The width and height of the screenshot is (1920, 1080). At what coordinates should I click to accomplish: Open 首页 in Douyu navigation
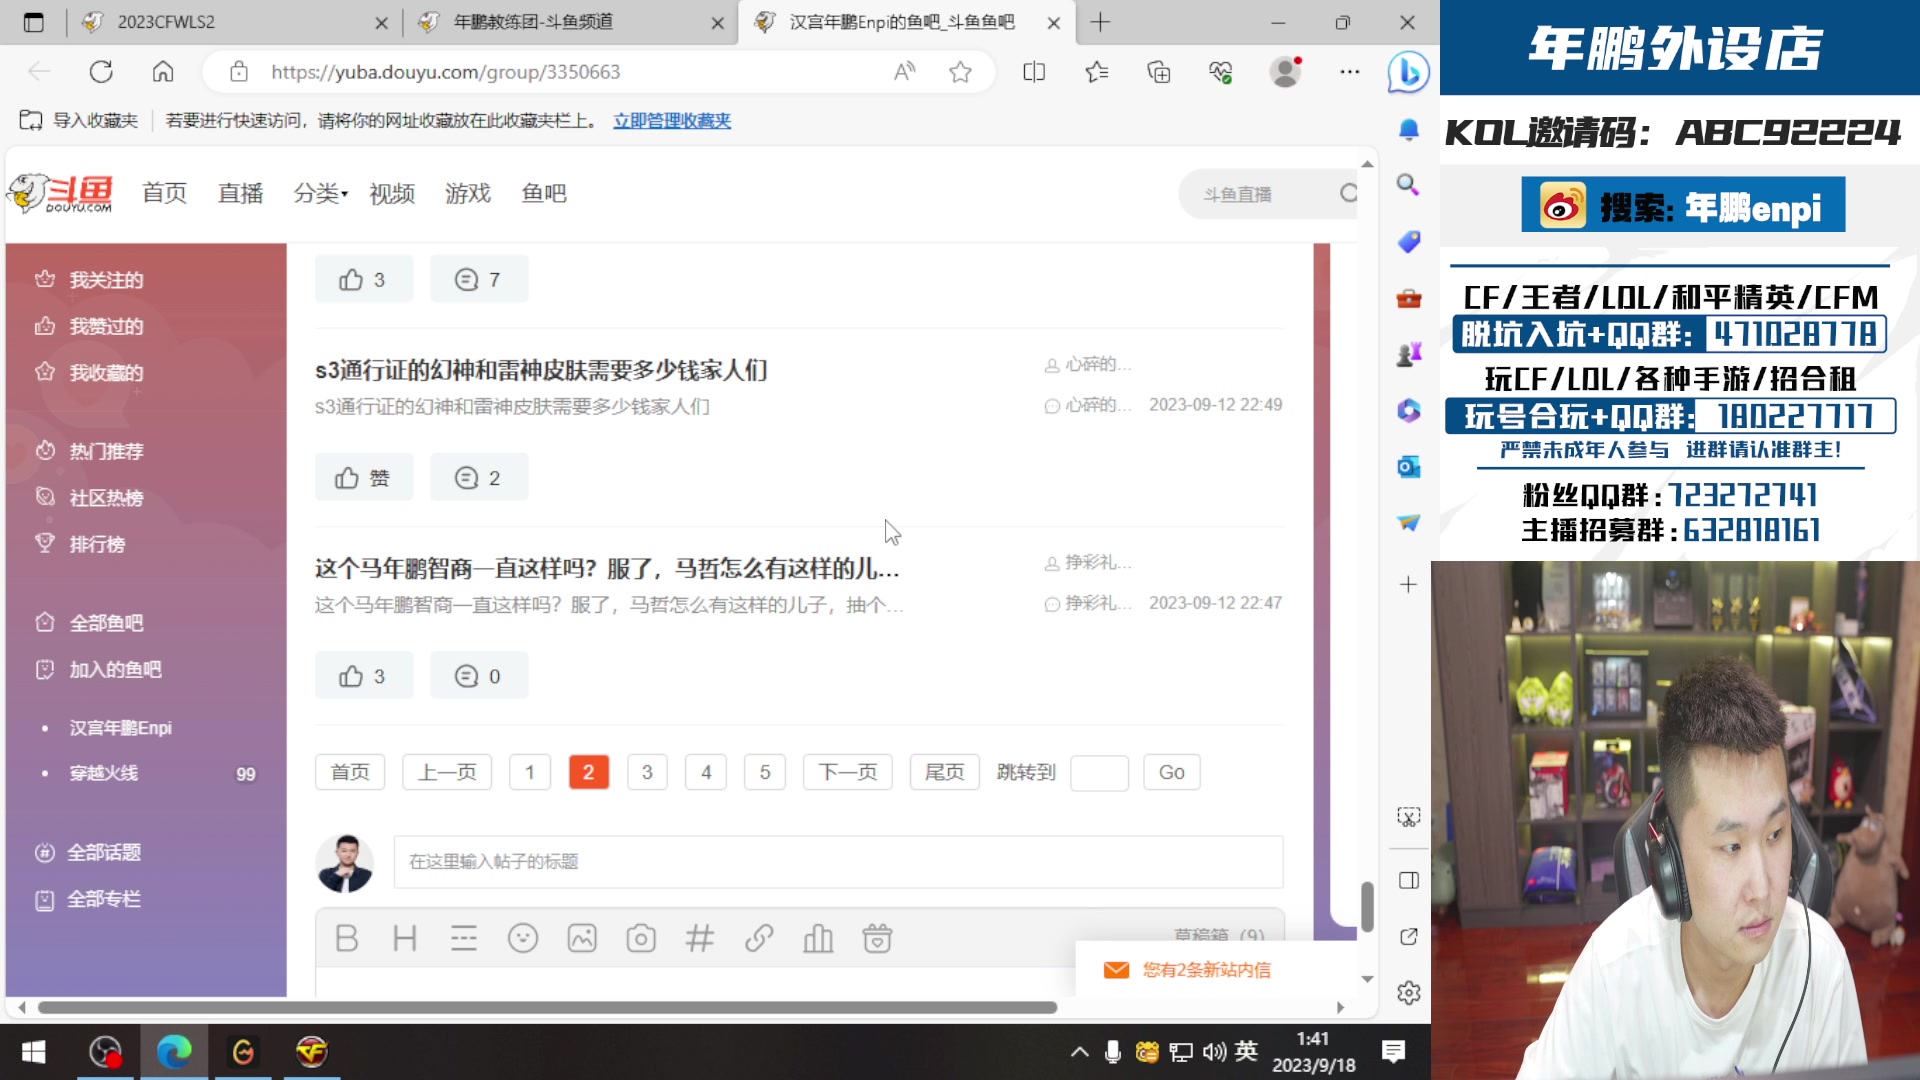click(x=164, y=193)
